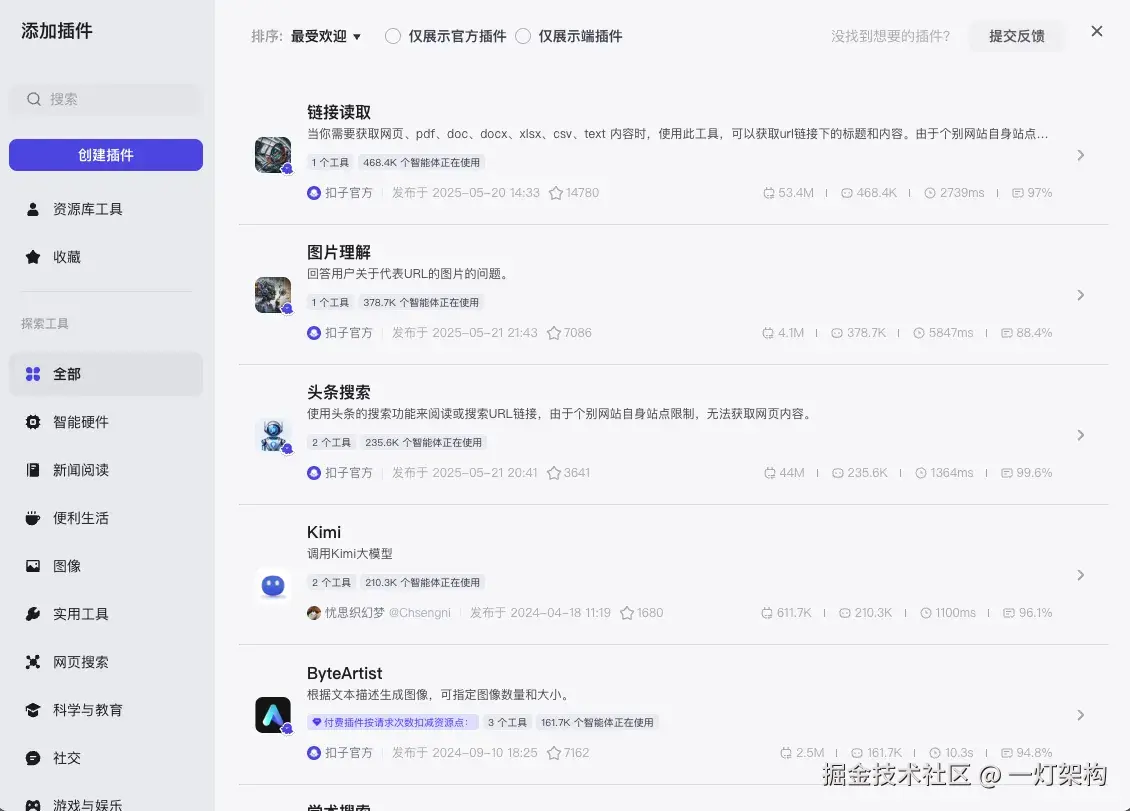
Task: Open the 收藏 label
Action: click(x=67, y=257)
